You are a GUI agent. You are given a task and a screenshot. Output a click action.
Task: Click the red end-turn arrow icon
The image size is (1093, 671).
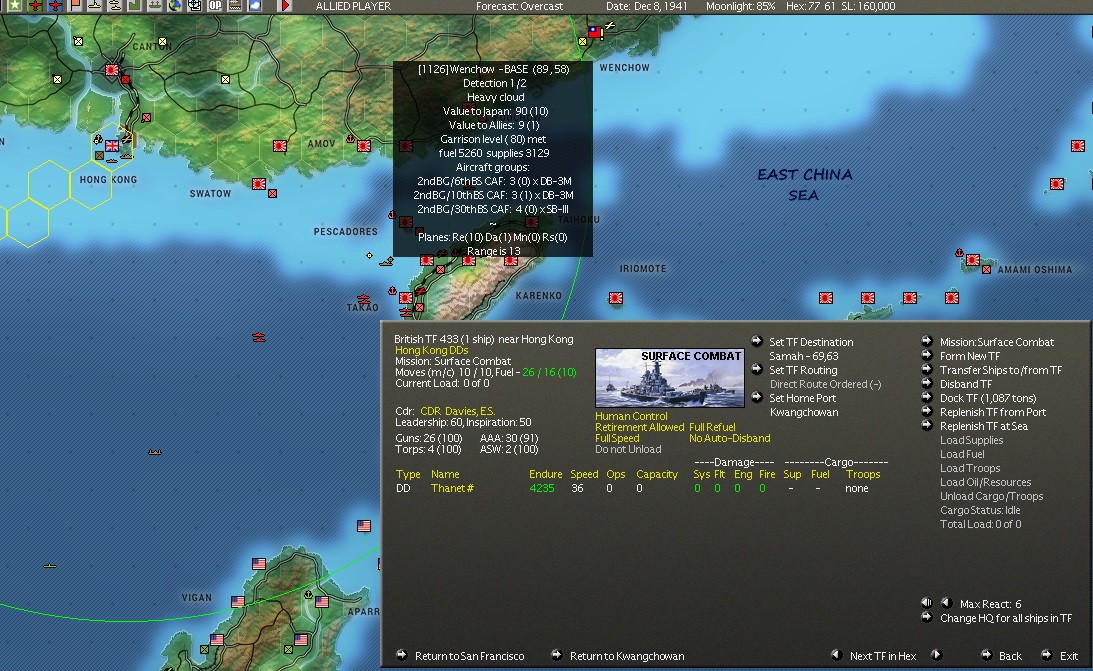(285, 6)
